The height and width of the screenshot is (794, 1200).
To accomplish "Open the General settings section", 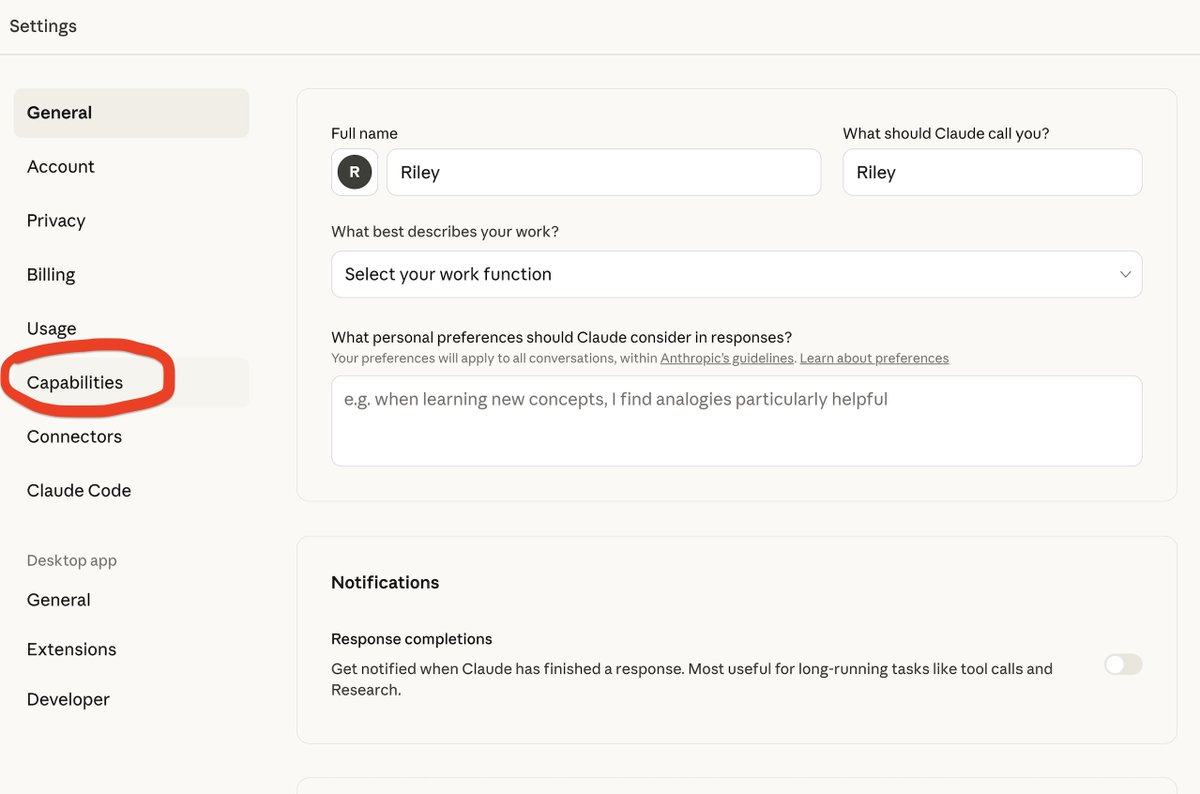I will [131, 113].
